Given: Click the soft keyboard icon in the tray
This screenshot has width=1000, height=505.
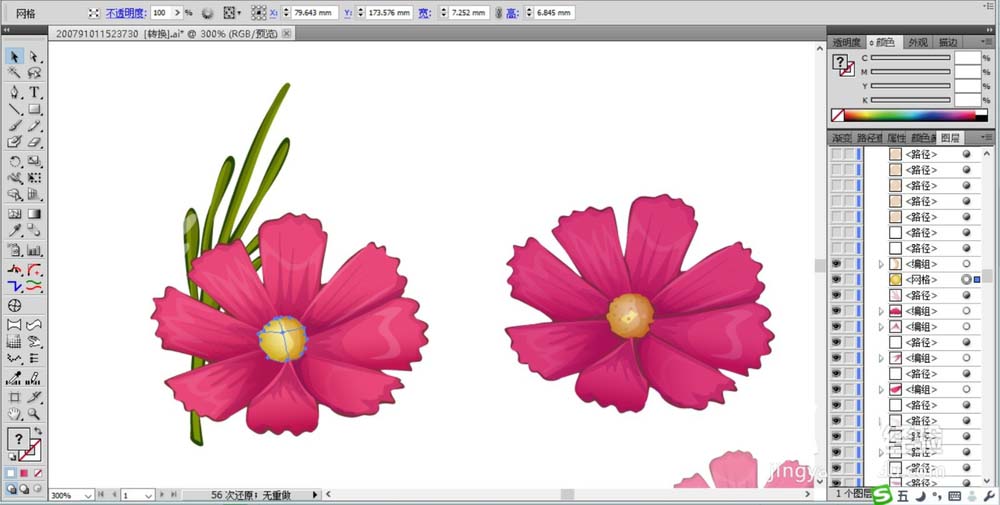Looking at the screenshot, I should (955, 495).
